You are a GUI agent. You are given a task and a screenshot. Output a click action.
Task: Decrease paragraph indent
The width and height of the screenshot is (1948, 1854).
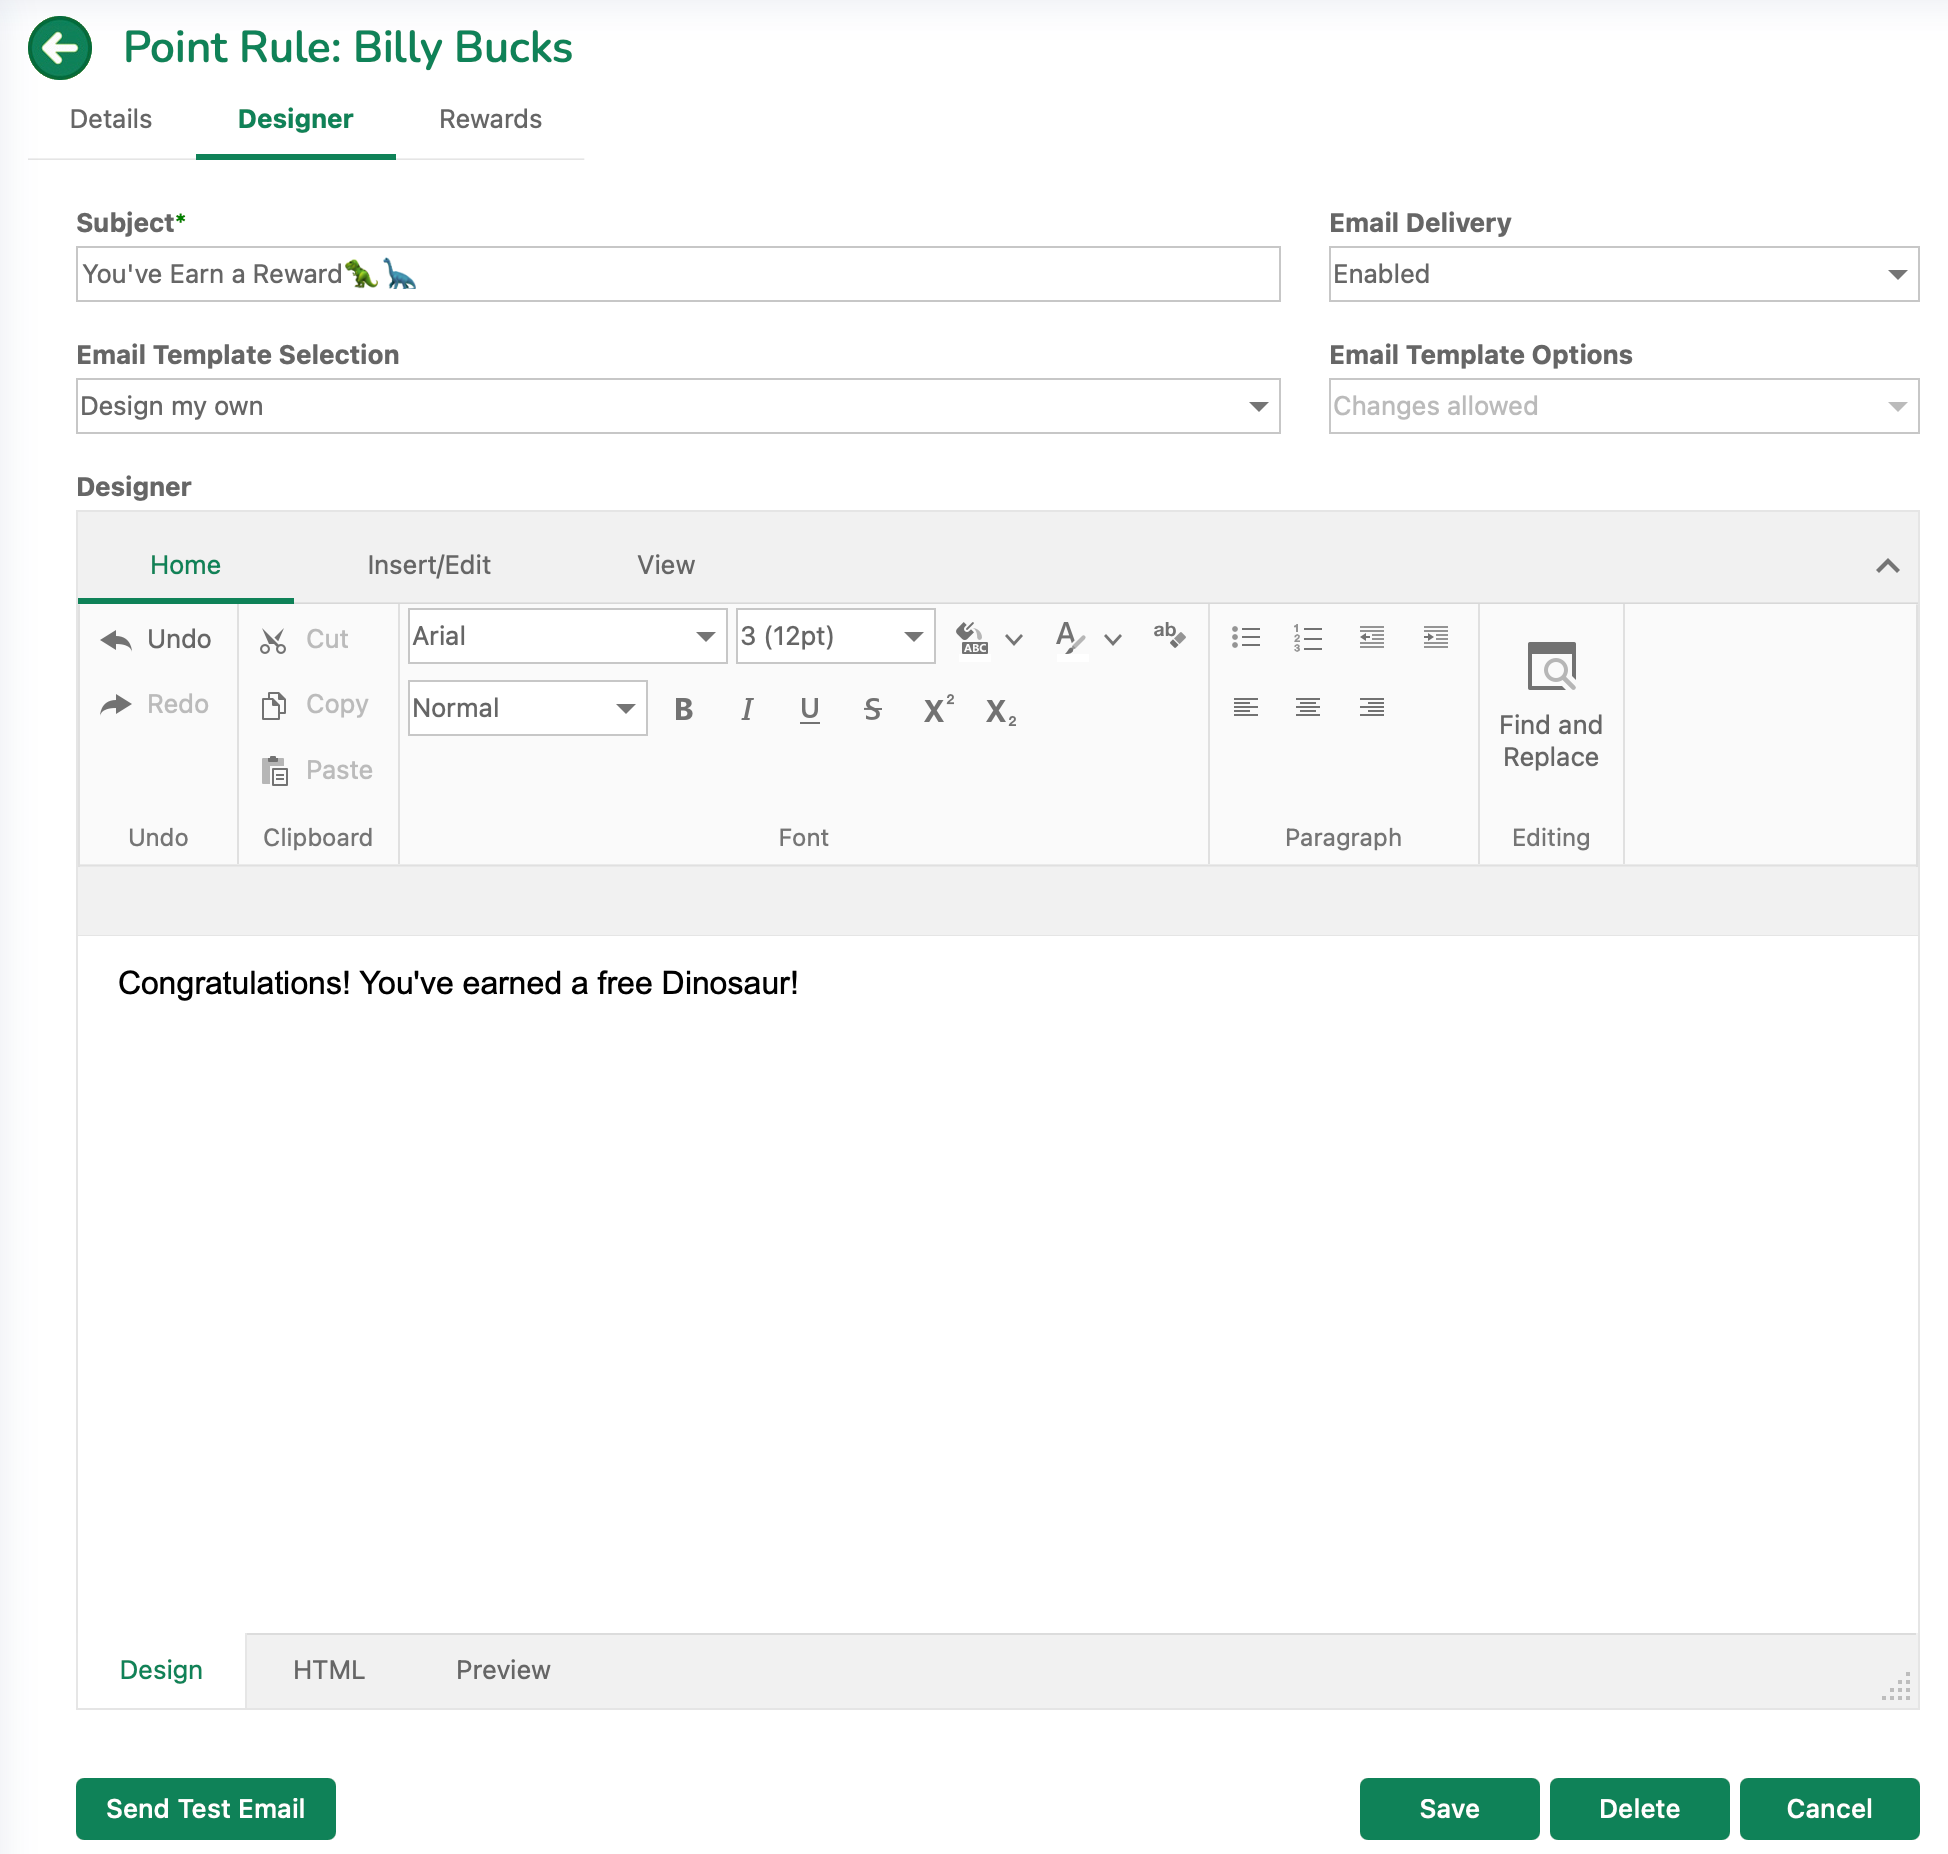coord(1372,637)
